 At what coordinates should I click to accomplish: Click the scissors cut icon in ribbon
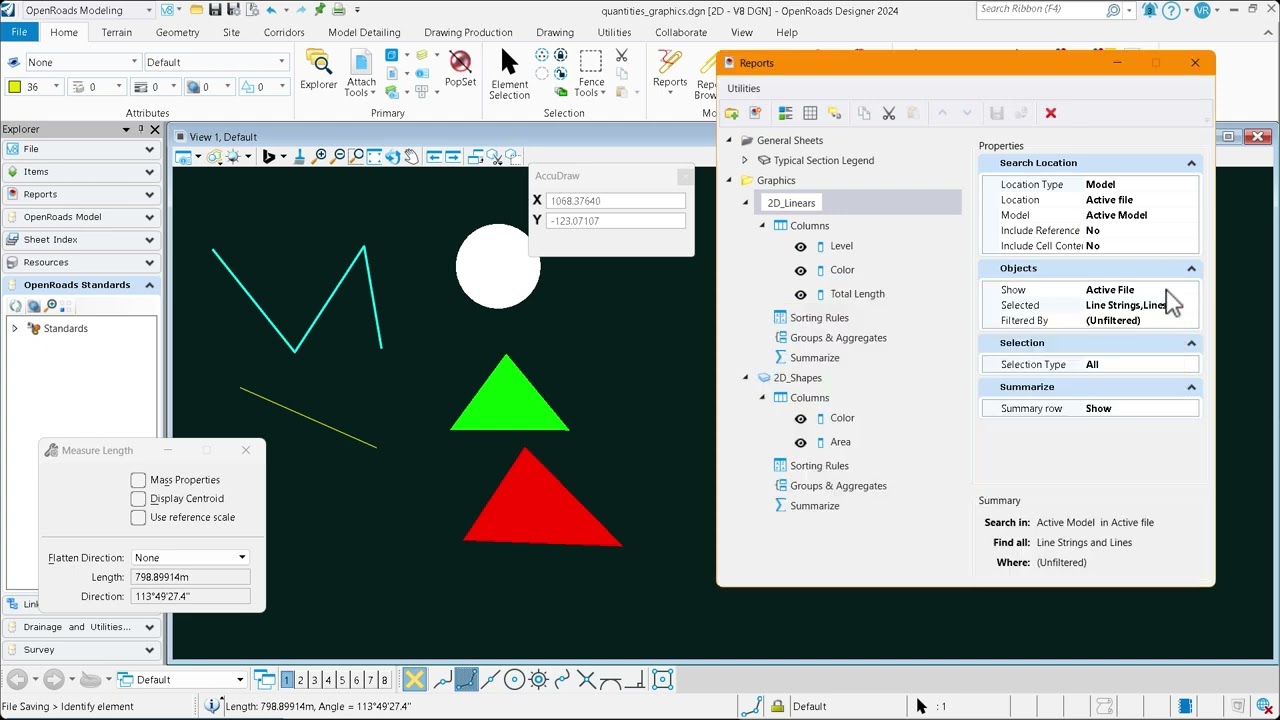pos(621,56)
